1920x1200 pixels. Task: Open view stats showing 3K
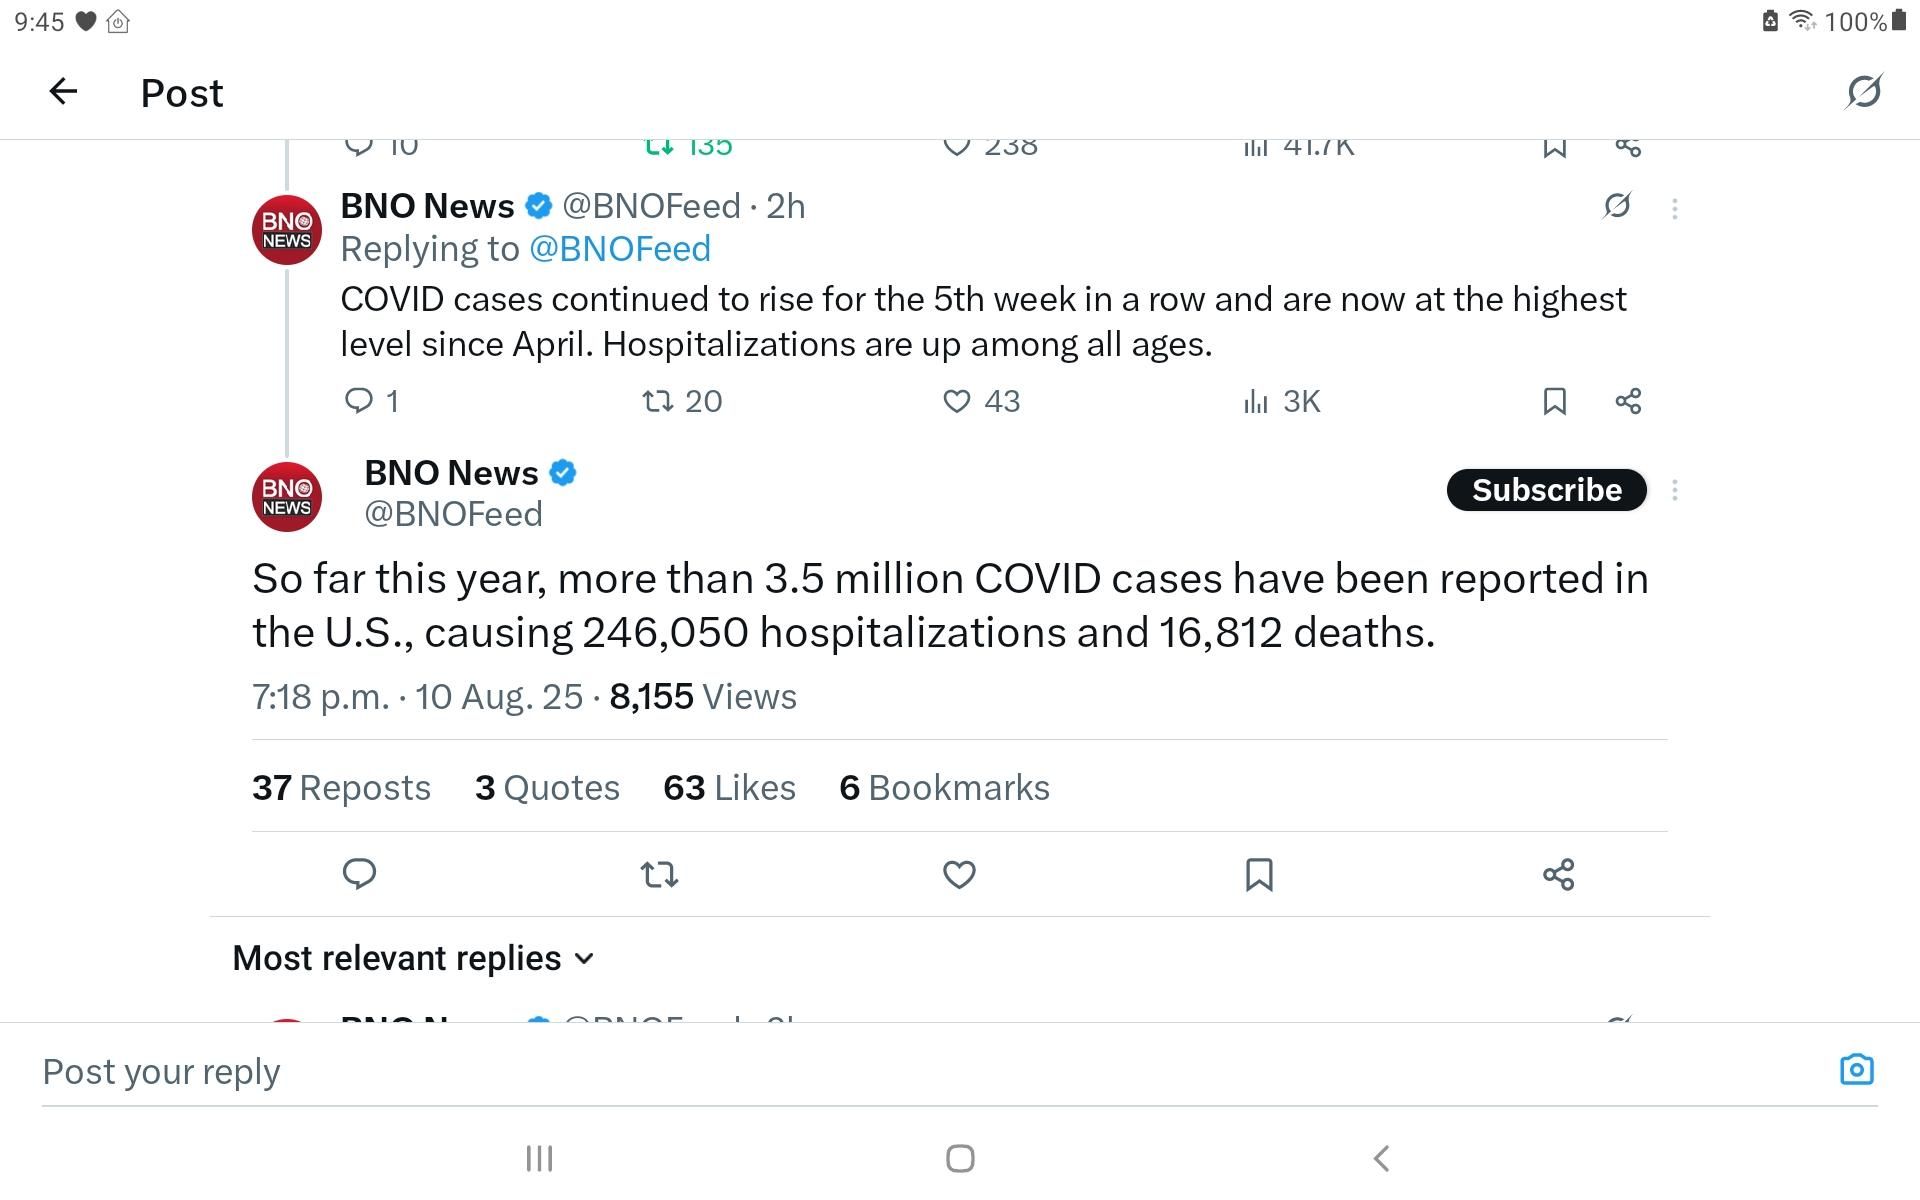point(1282,401)
